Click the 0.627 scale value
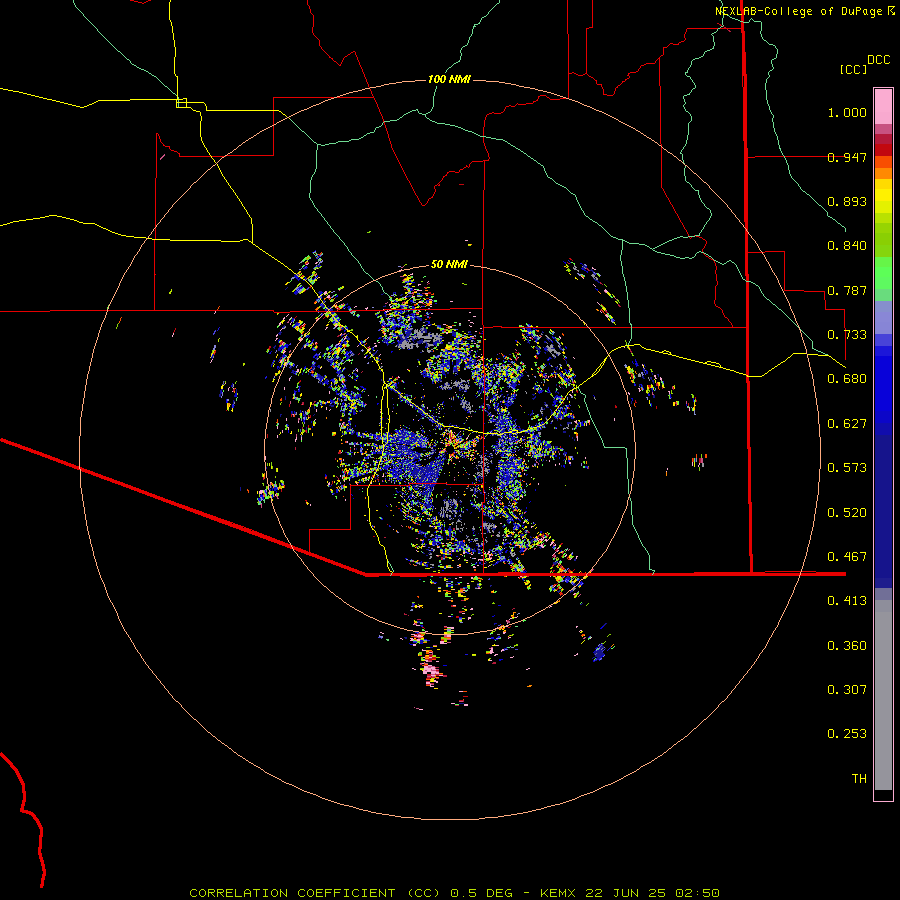 pos(847,424)
